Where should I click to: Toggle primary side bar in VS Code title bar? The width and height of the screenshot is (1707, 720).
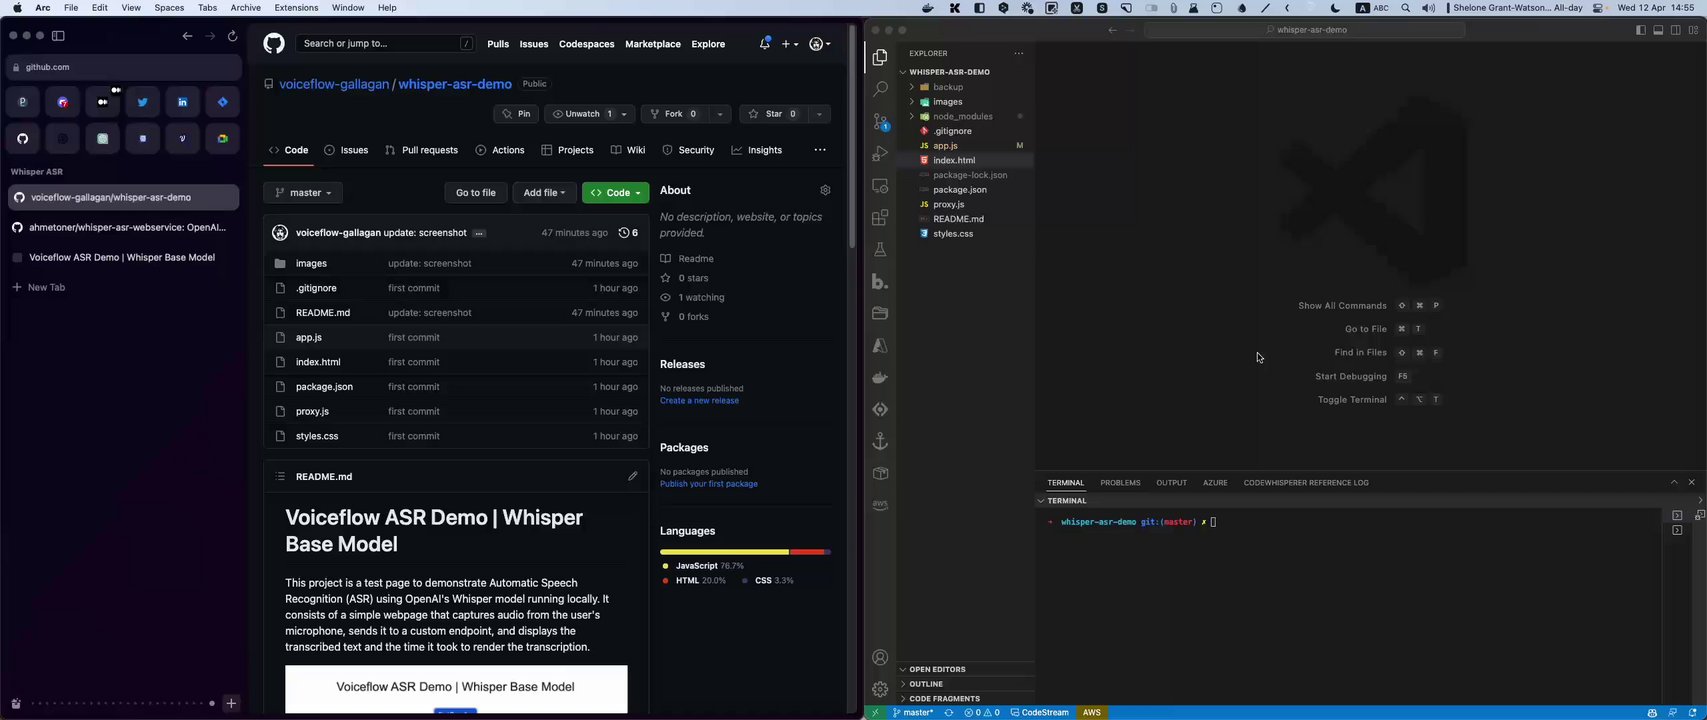click(x=1640, y=30)
